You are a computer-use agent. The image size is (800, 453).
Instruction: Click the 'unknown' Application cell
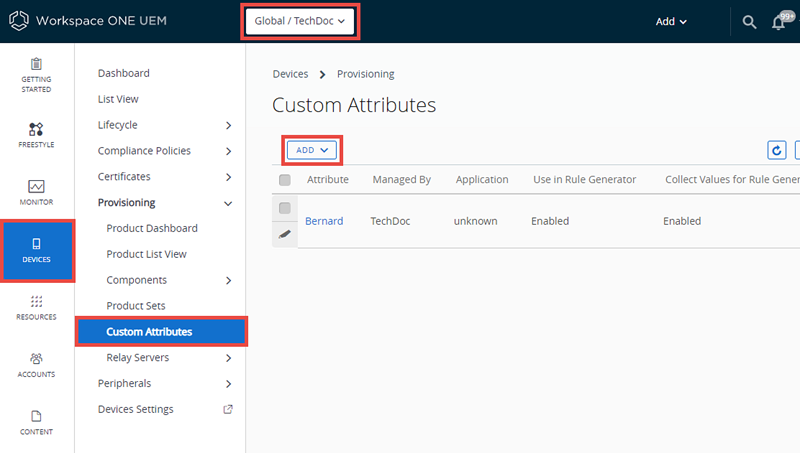pos(475,221)
